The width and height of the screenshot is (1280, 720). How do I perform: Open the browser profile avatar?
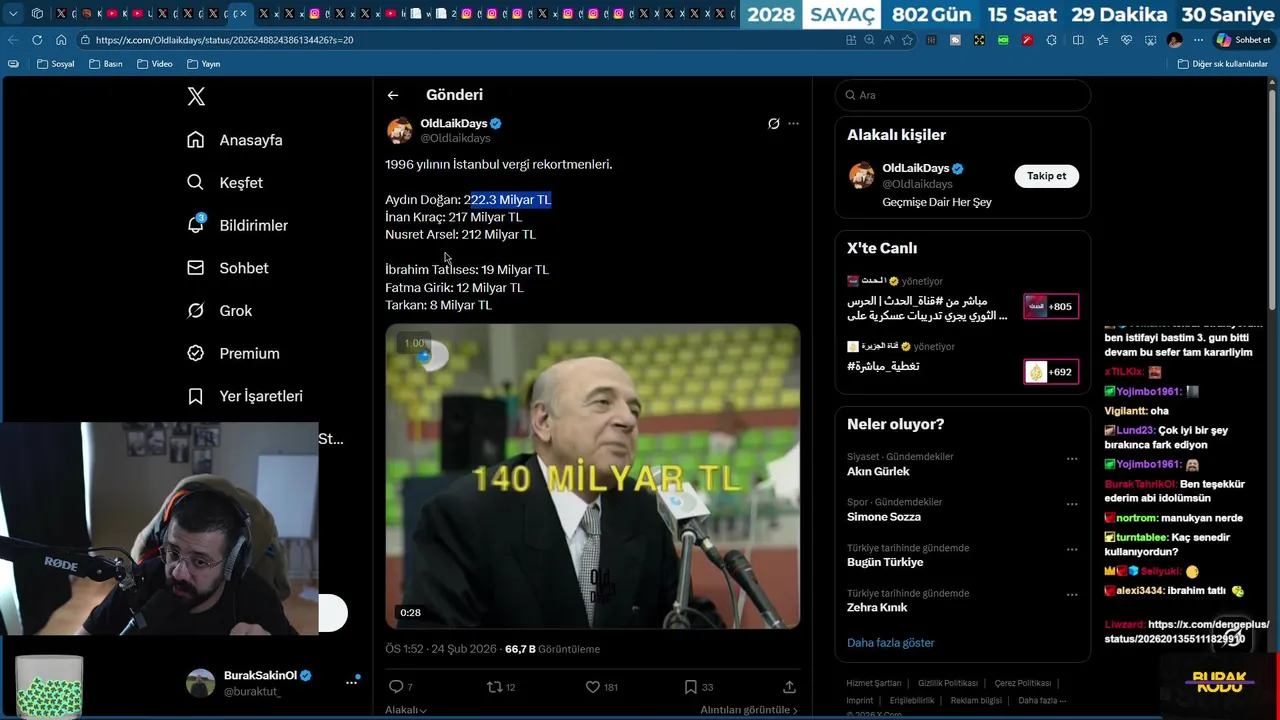[1175, 40]
